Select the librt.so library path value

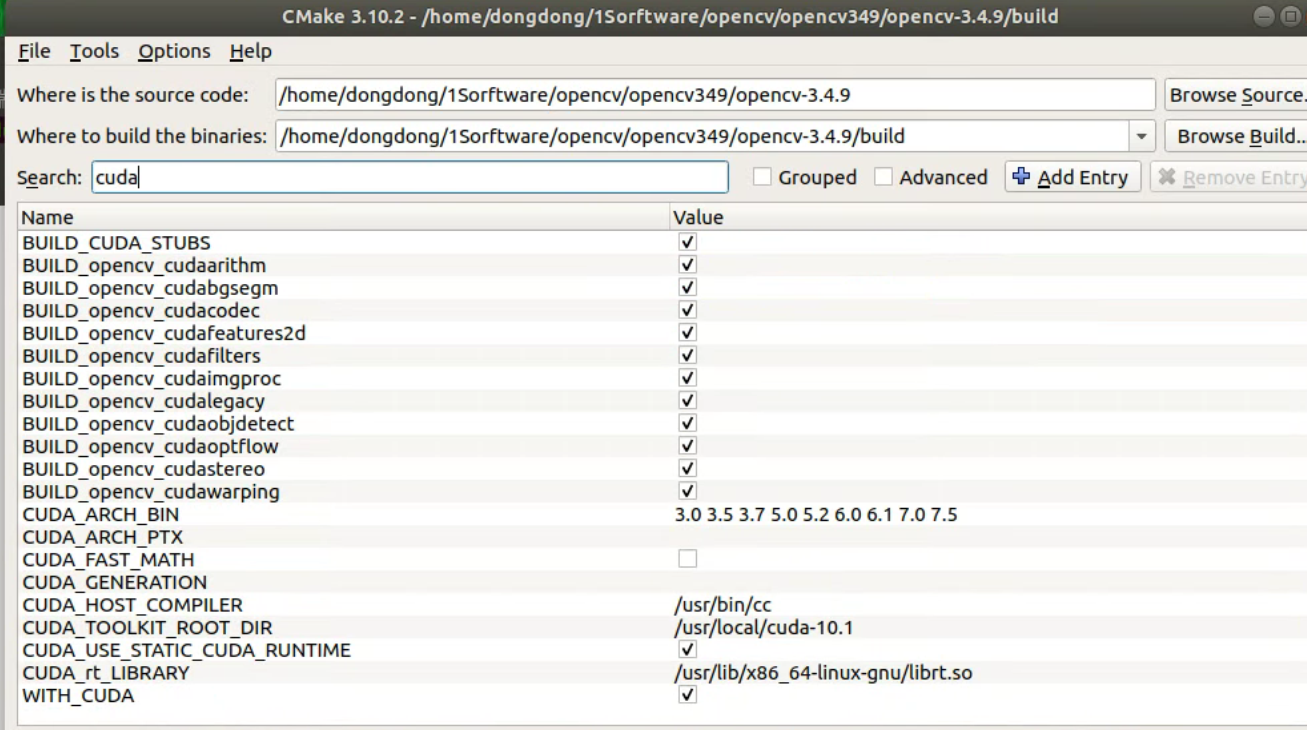tap(824, 673)
